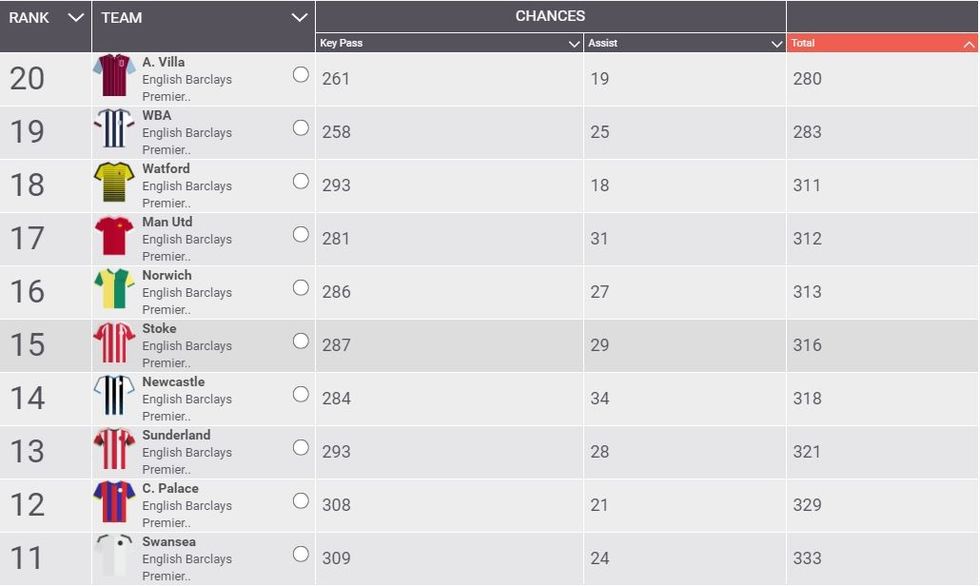The height and width of the screenshot is (586, 980).
Task: Open the TEAM column dropdown arrow
Action: (299, 17)
